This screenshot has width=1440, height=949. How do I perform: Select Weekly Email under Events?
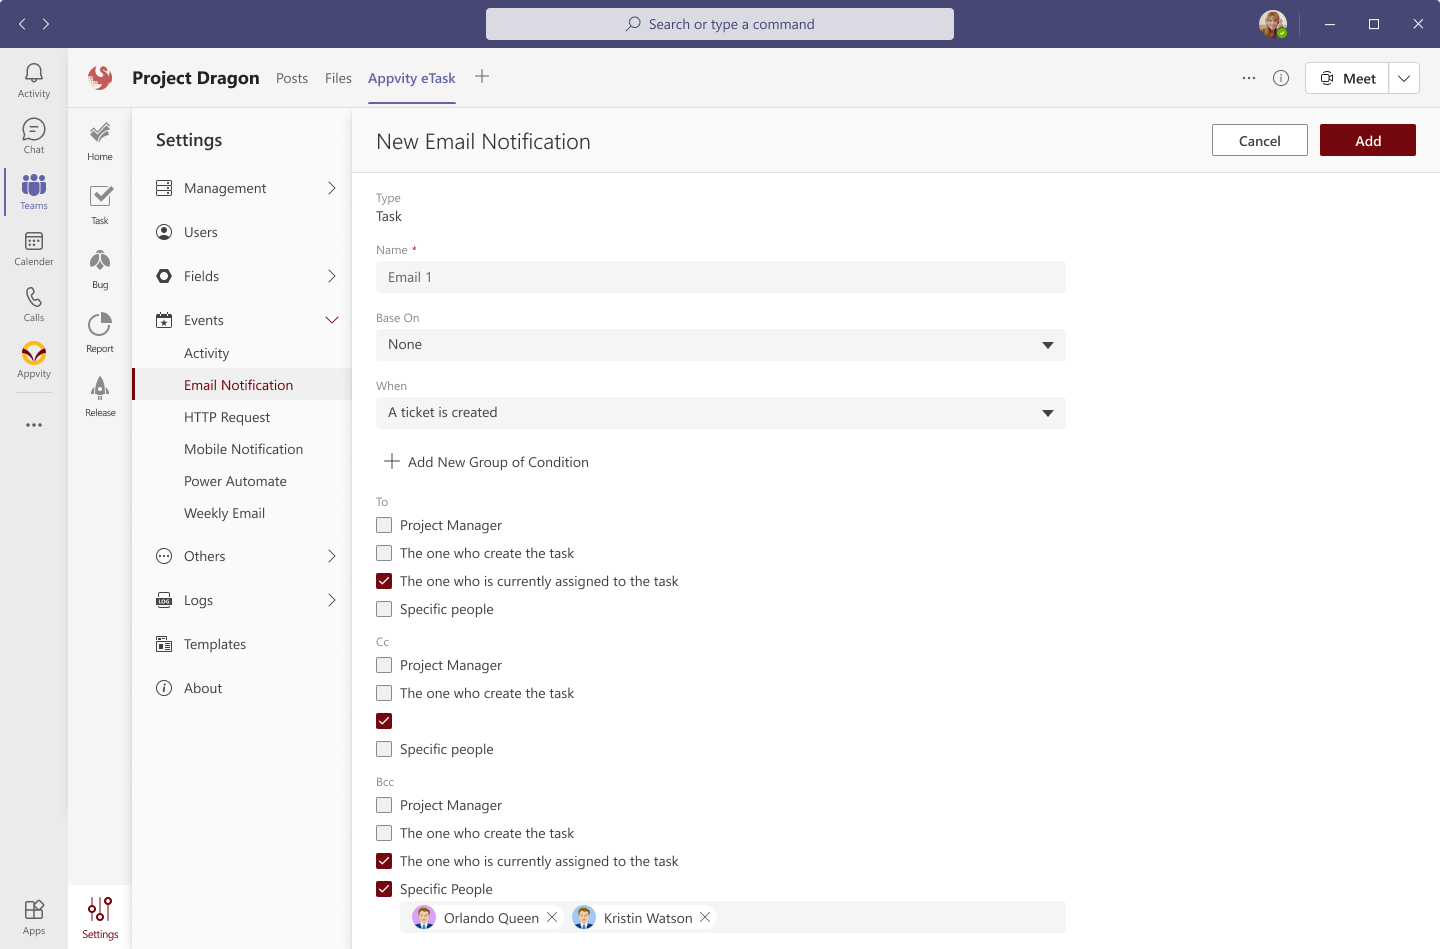[224, 513]
